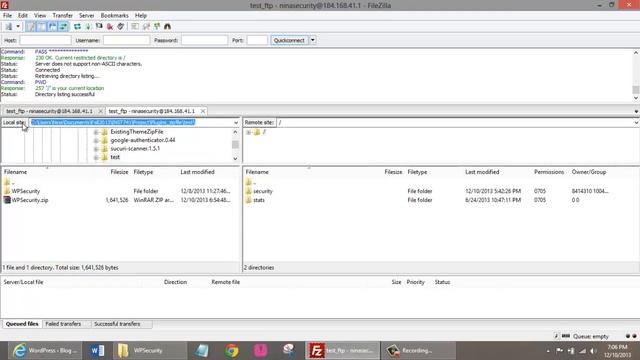The image size is (640, 360).
Task: Switch to the Successful transfers tab
Action: [117, 324]
